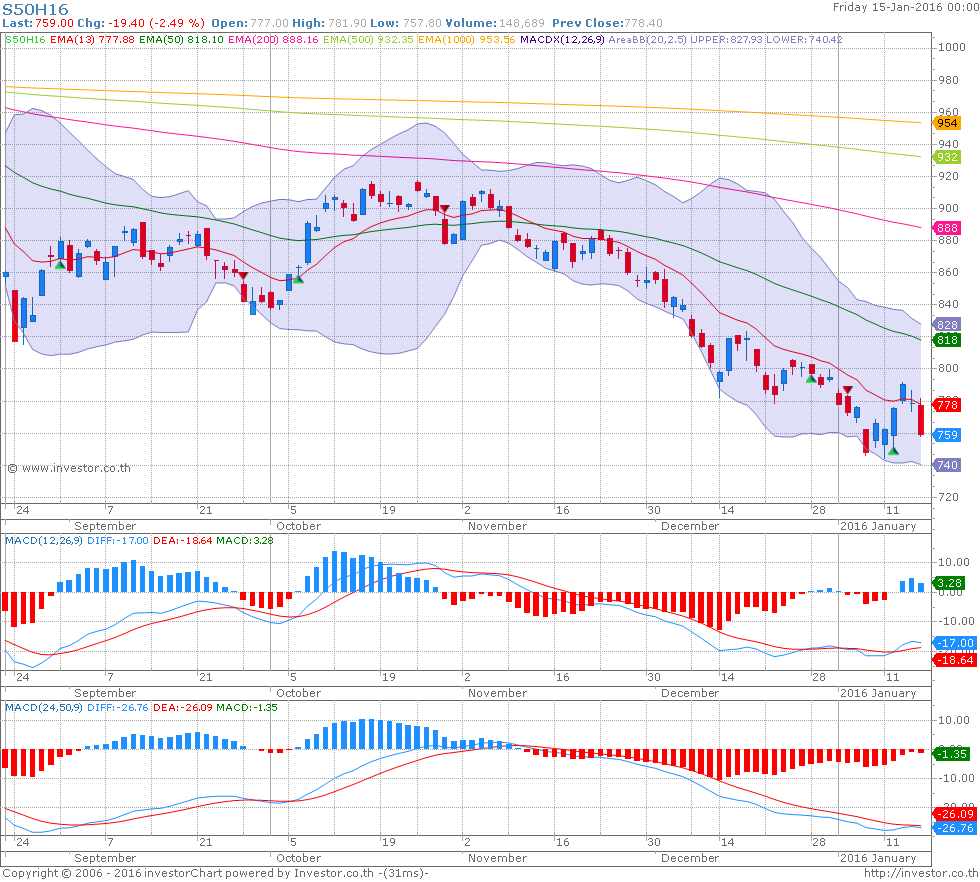
Task: Click the blue -26.76 value tag
Action: pos(954,828)
